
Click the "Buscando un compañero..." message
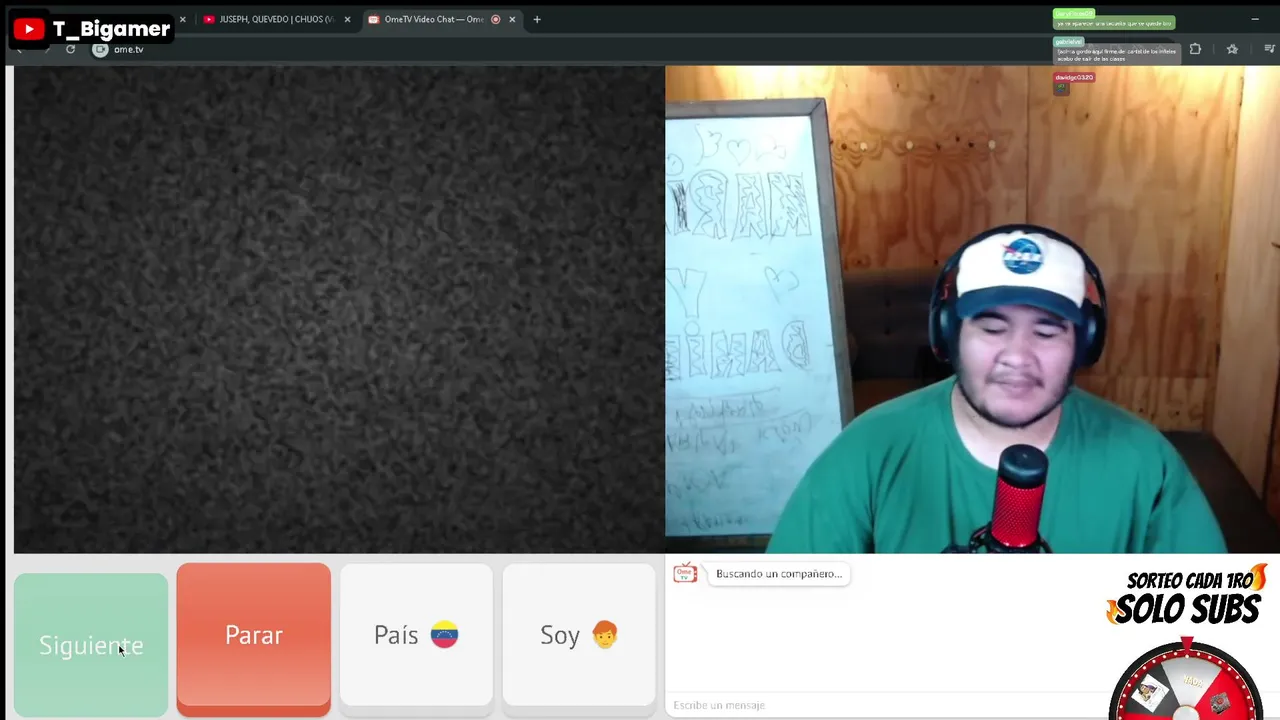click(779, 574)
